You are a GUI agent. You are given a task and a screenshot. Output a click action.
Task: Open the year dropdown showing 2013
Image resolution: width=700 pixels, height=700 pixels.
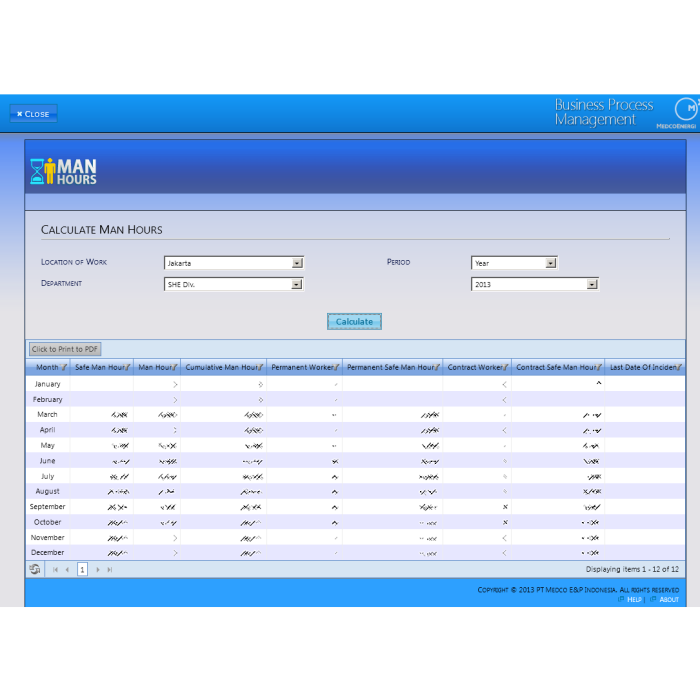pos(591,284)
